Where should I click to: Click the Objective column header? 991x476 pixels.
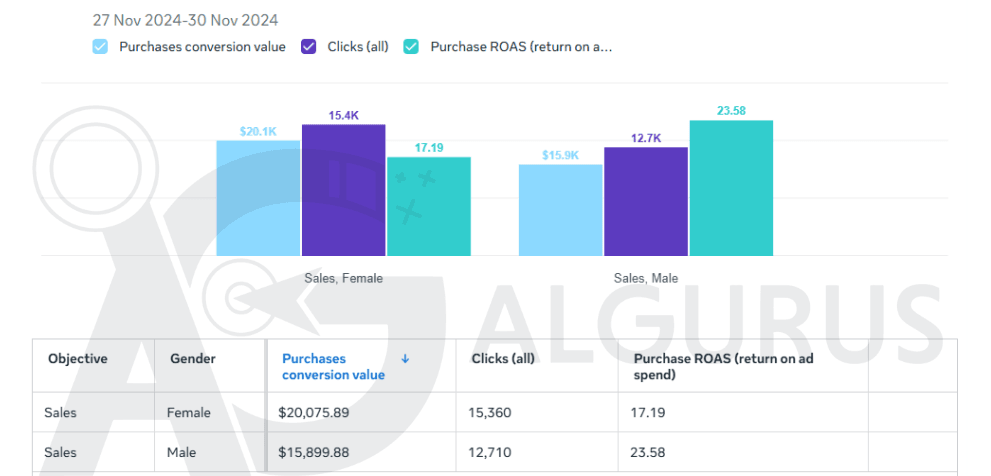tap(77, 358)
